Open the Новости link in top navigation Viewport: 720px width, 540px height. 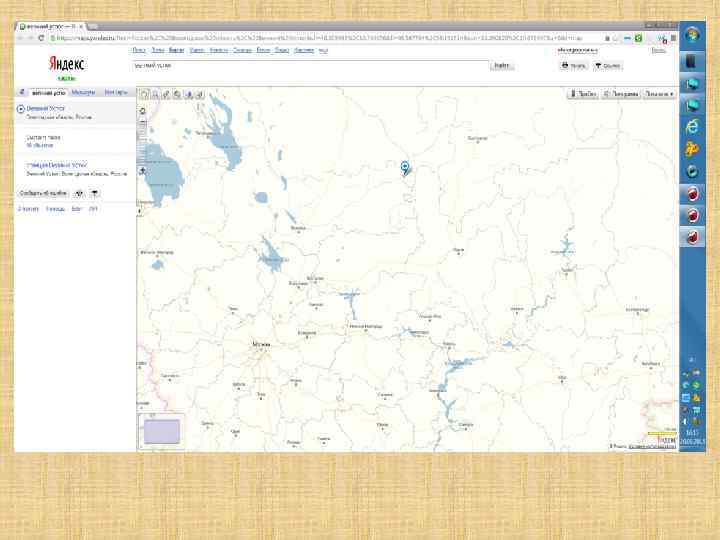(219, 50)
